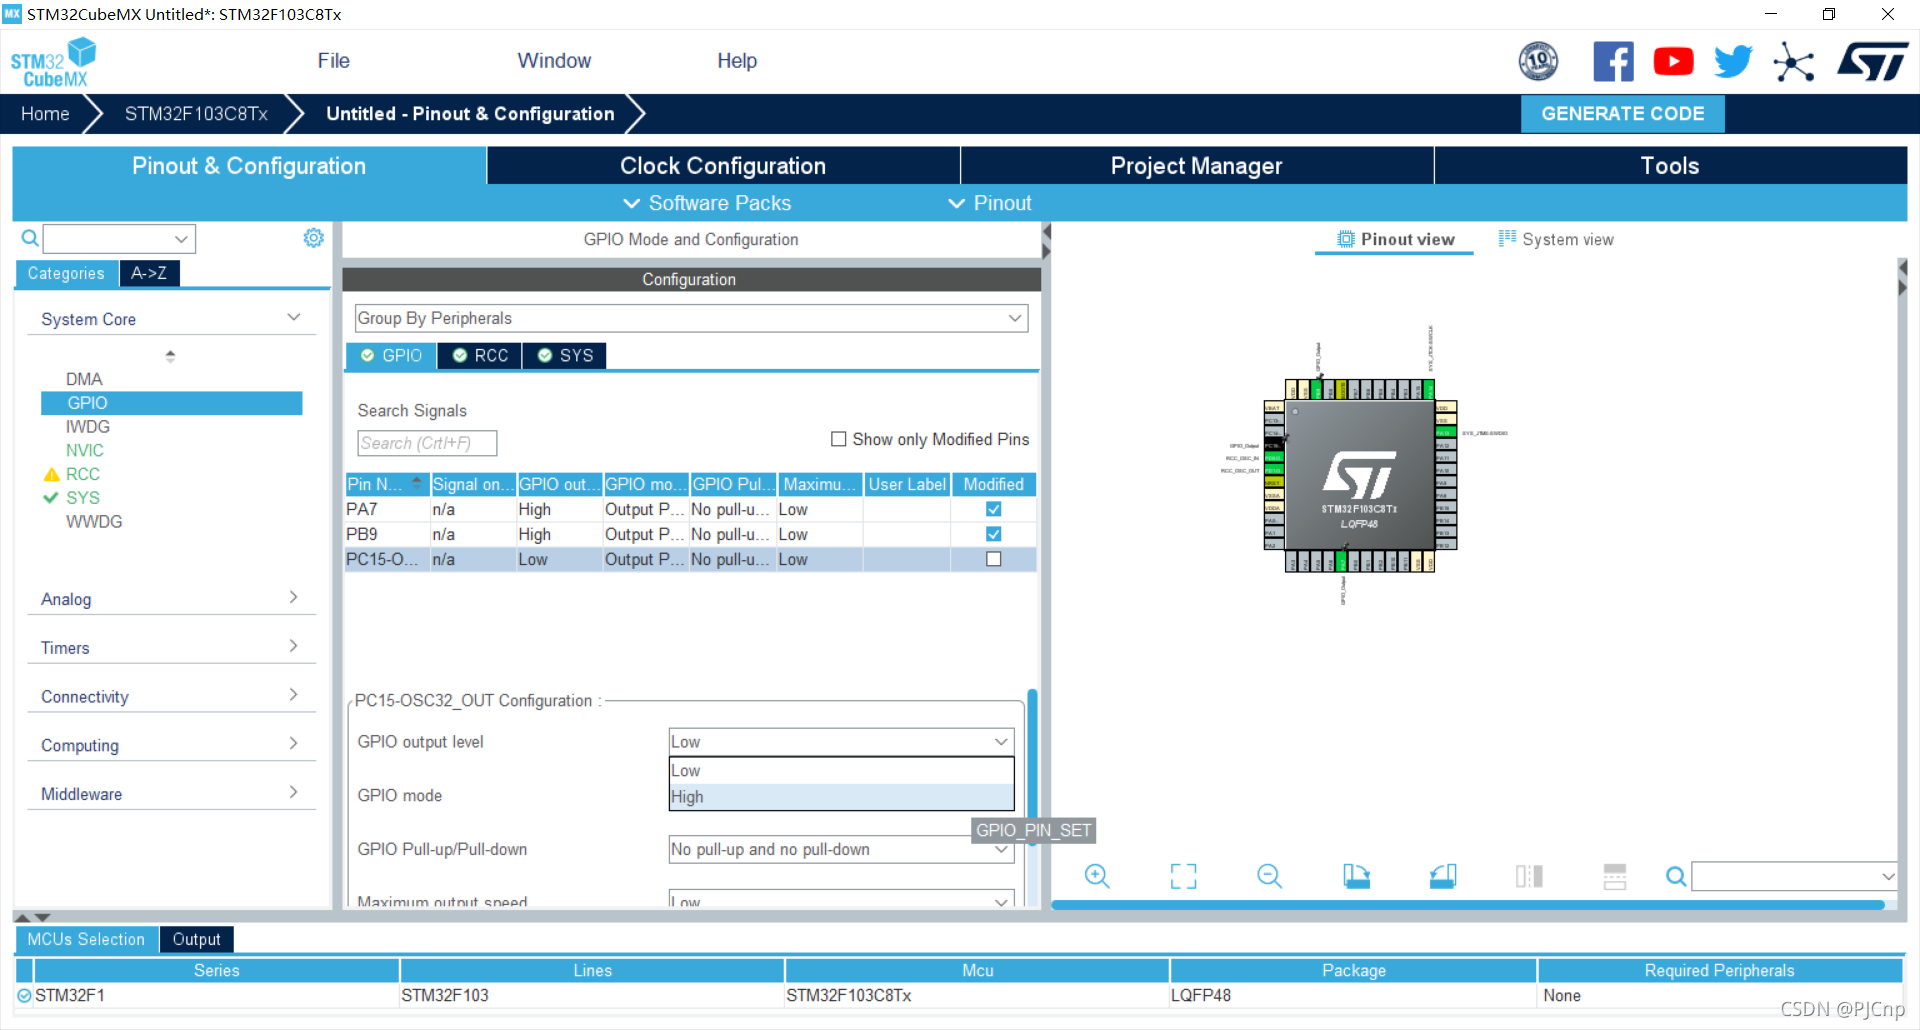This screenshot has width=1920, height=1030.
Task: Open the Twitter bird icon link
Action: 1733,61
